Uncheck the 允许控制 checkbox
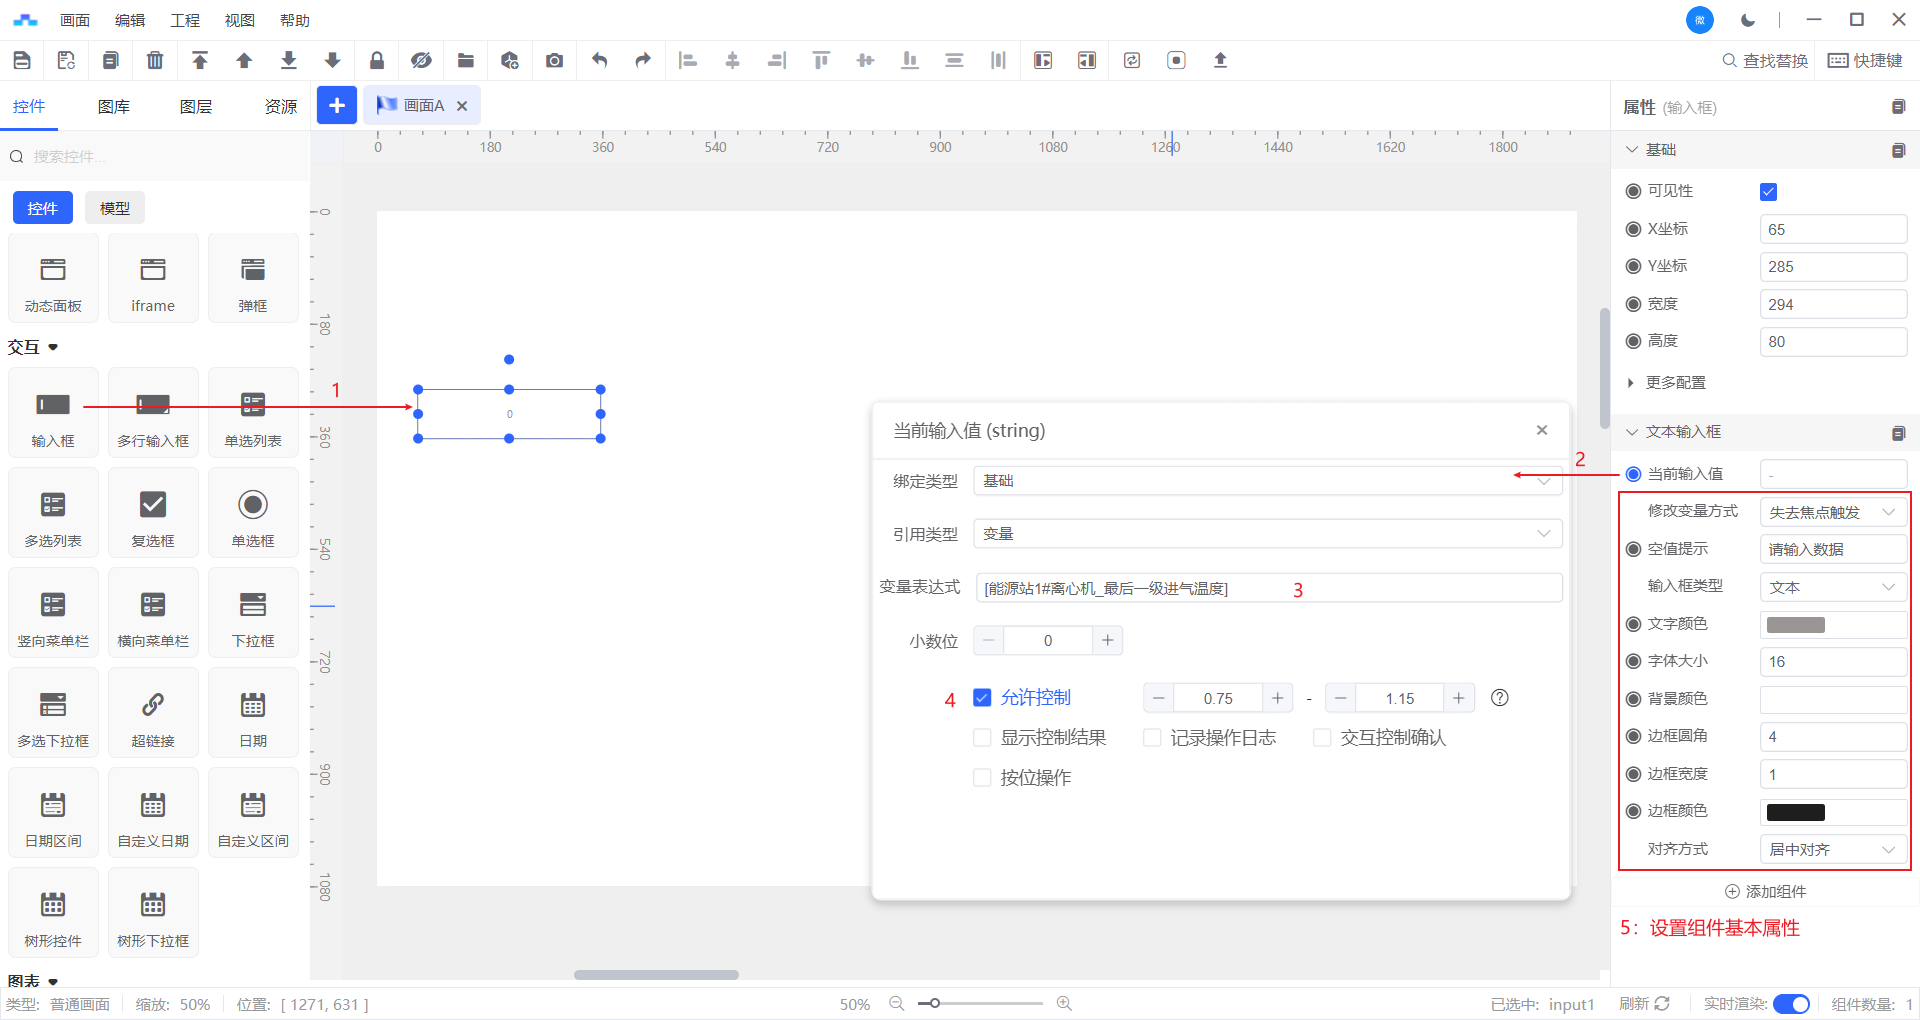The image size is (1920, 1020). pyautogui.click(x=982, y=698)
